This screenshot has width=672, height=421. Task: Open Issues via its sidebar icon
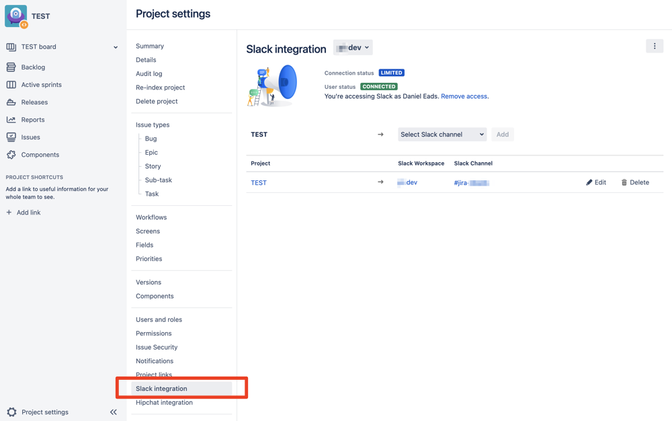click(11, 137)
